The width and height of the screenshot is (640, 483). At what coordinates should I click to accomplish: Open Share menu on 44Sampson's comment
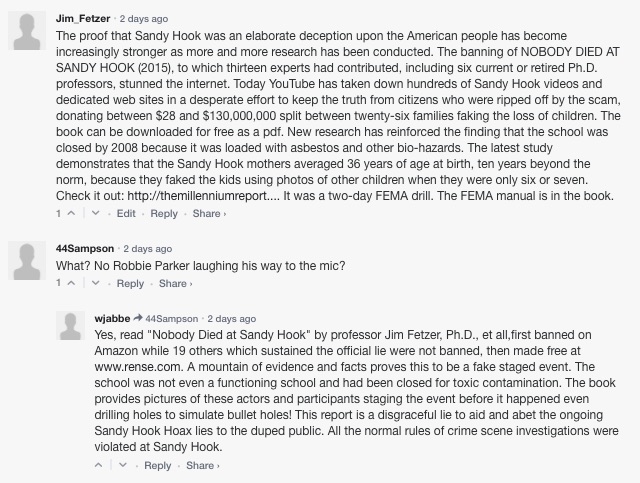tap(175, 284)
